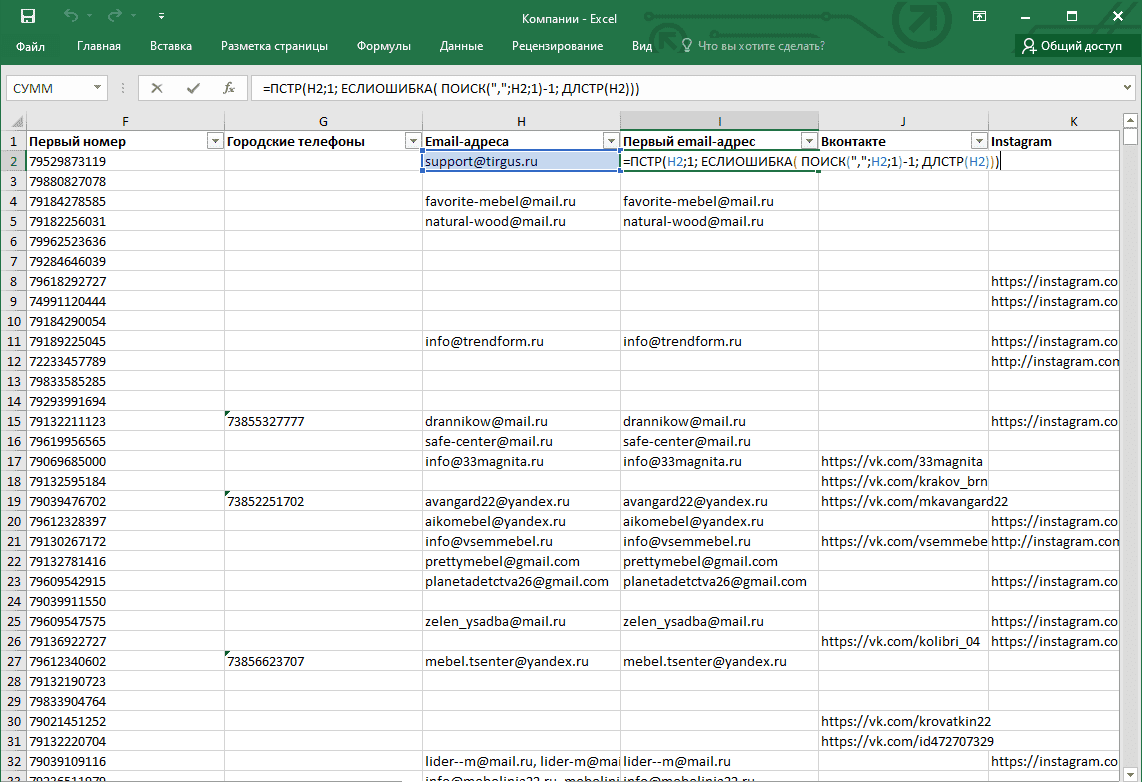Open the Файл menu

31,46
